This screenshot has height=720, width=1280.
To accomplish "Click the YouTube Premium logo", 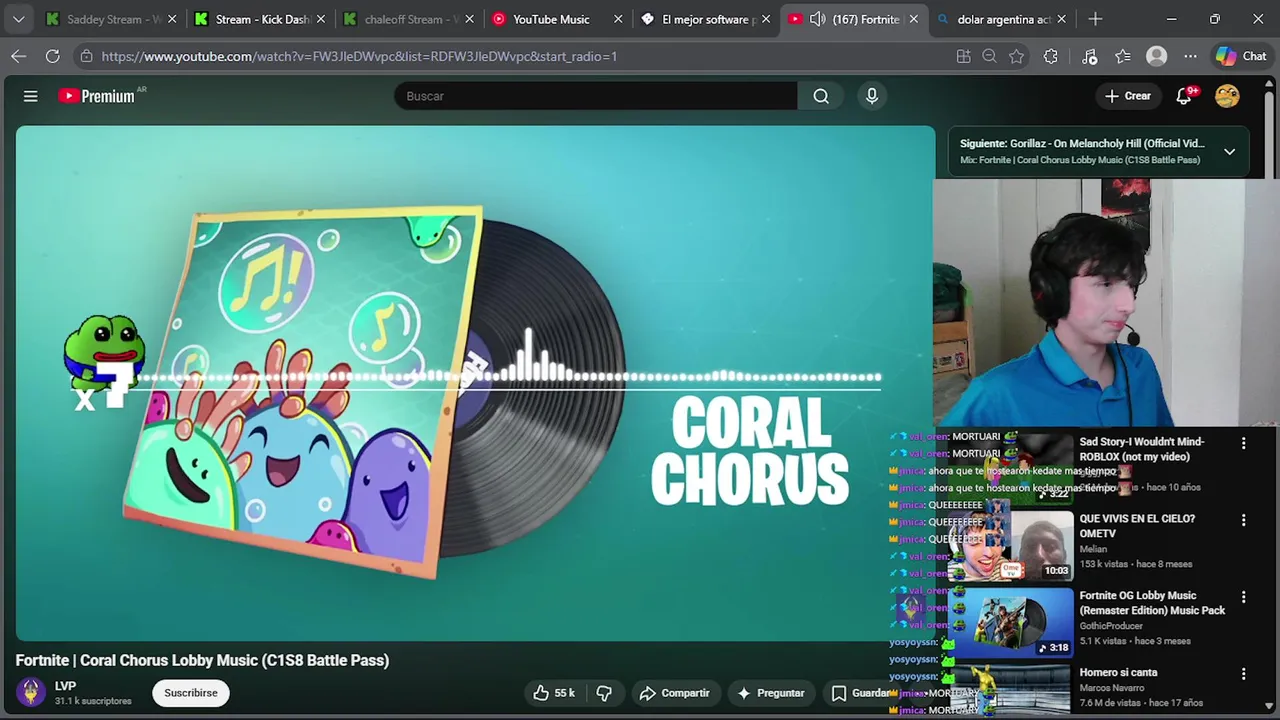I will pyautogui.click(x=97, y=96).
